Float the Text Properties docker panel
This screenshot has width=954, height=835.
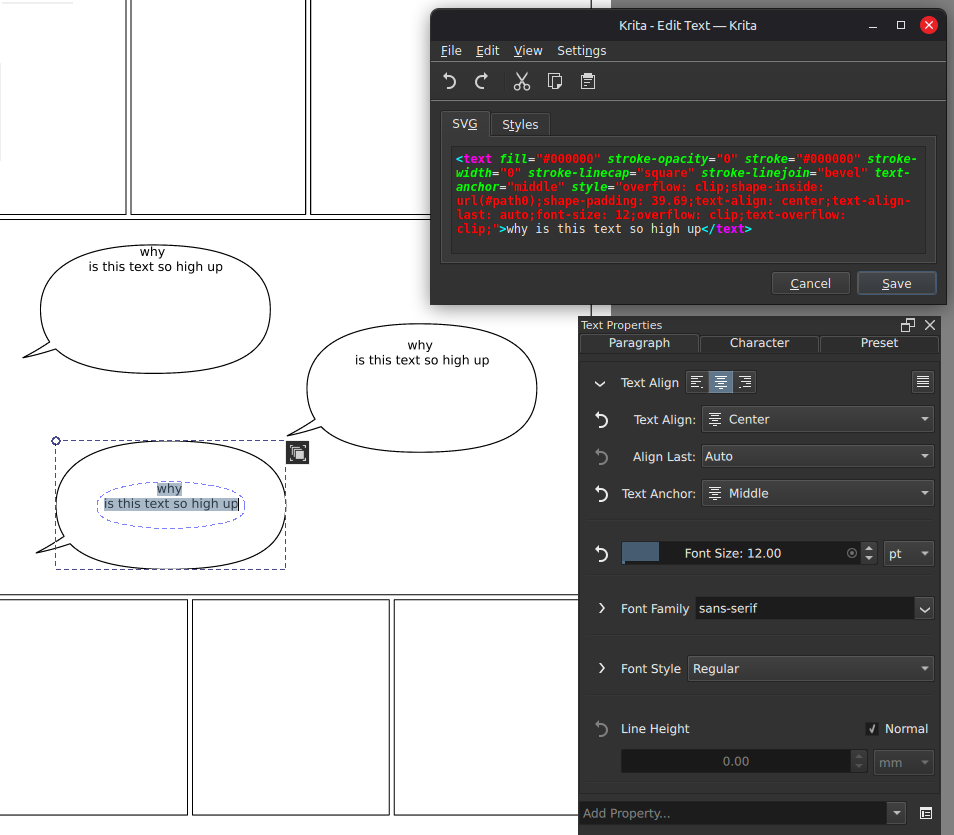pos(908,325)
